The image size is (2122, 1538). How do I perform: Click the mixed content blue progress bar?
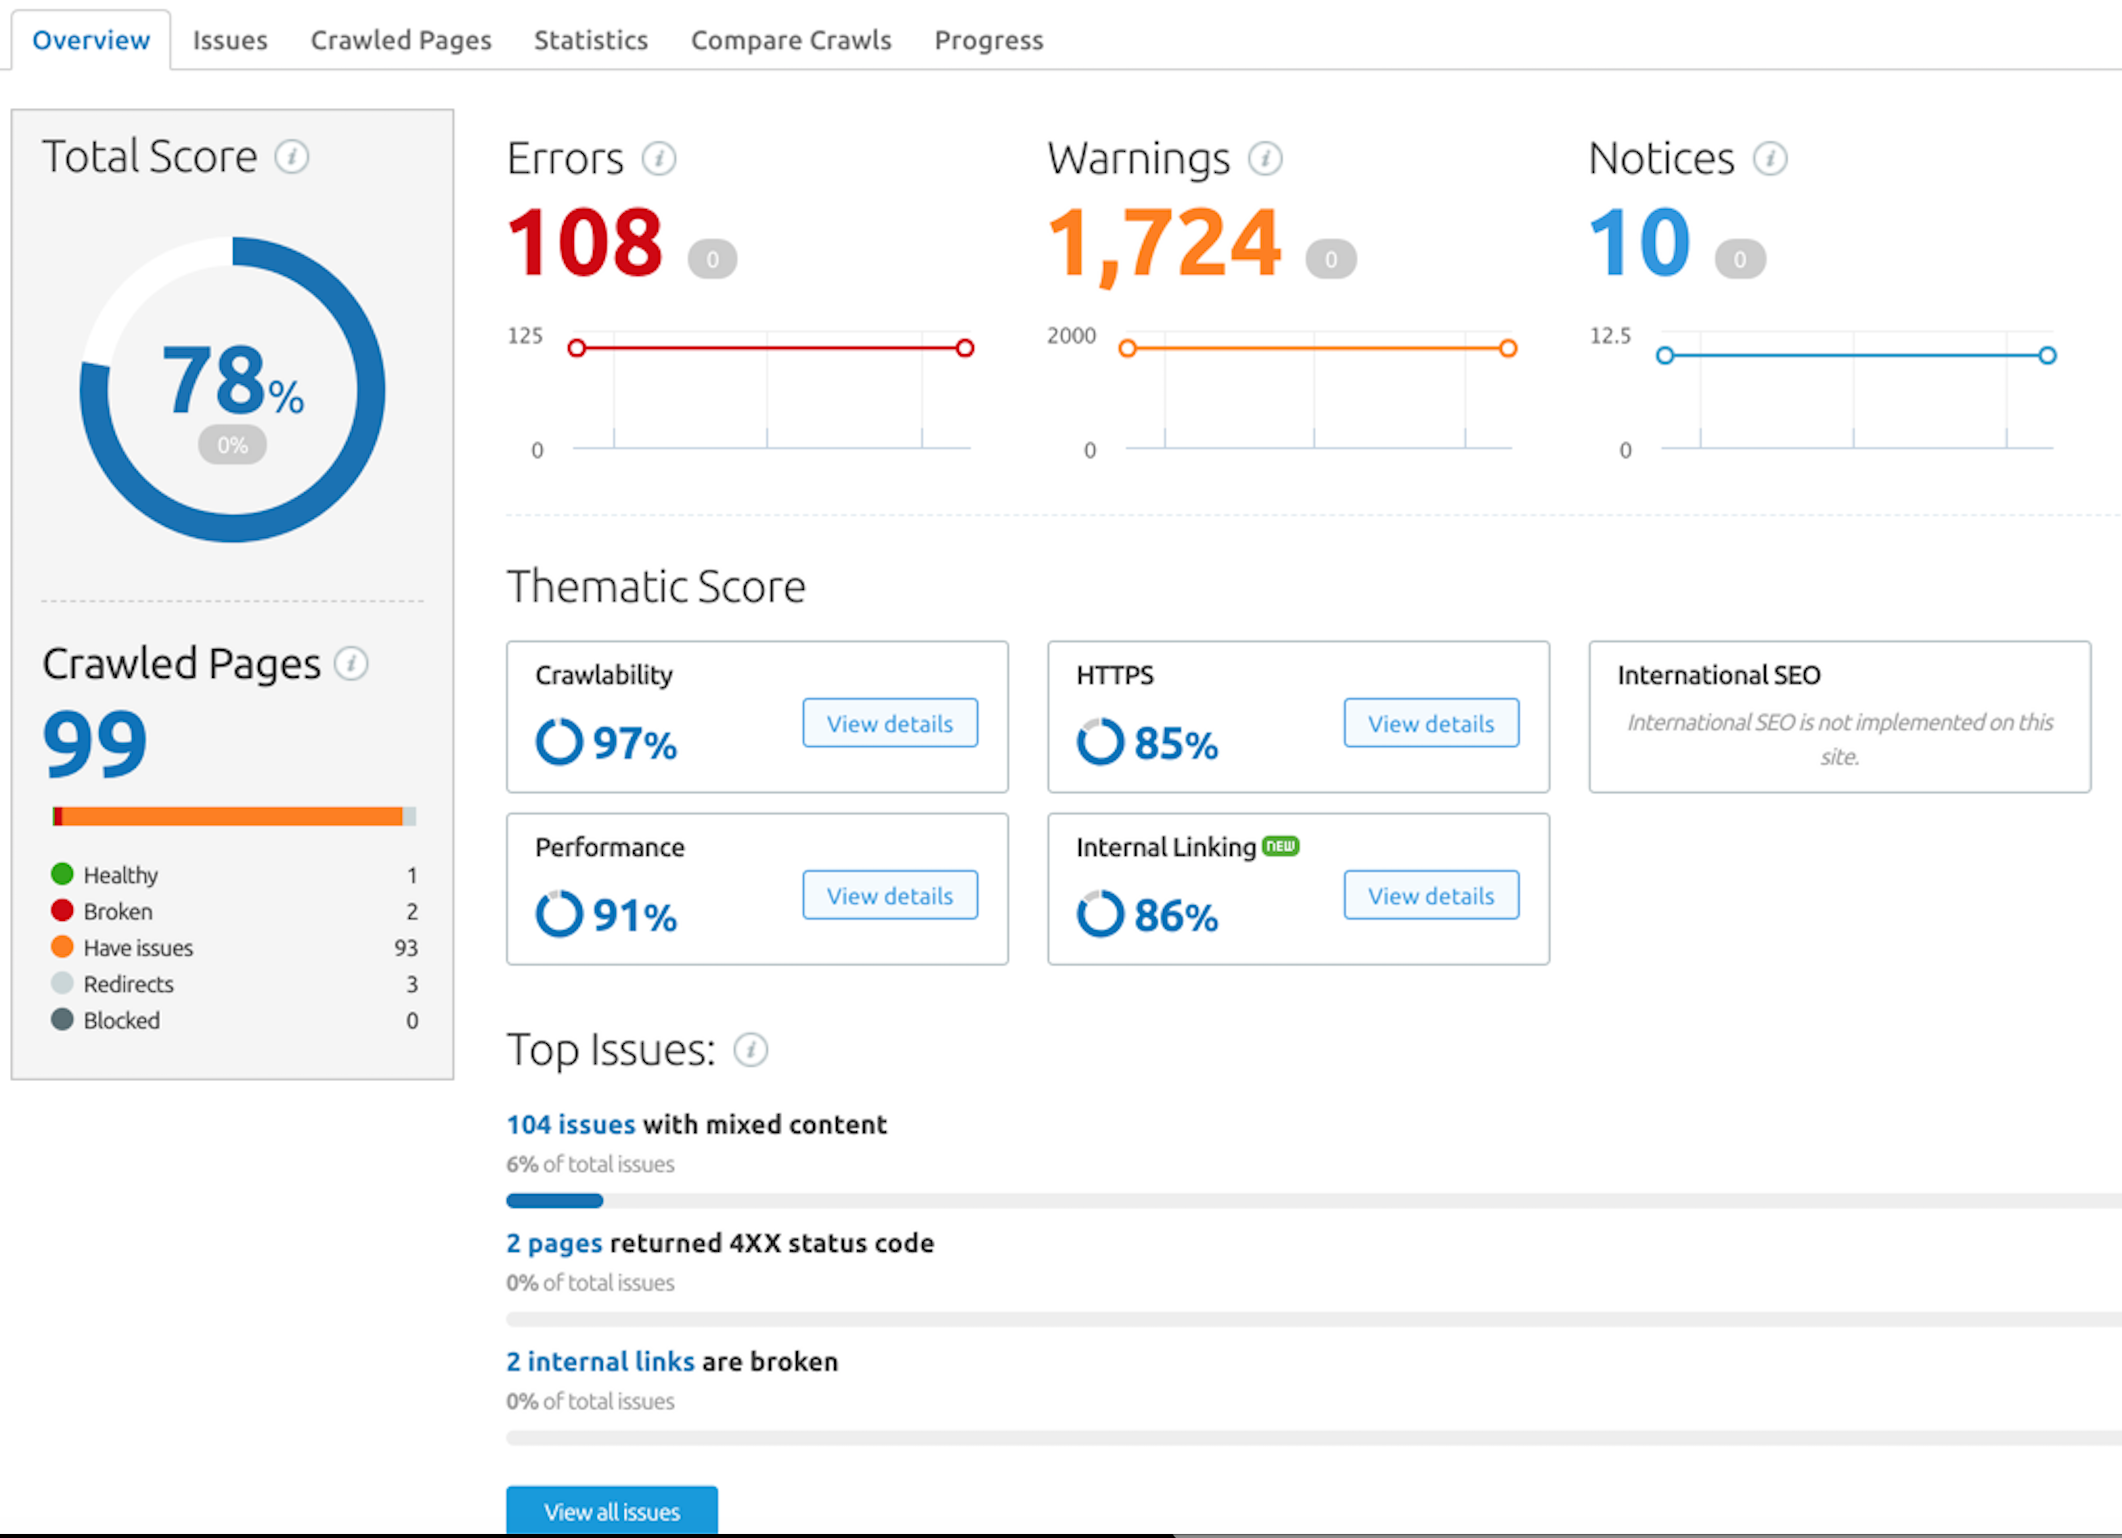click(x=554, y=1200)
